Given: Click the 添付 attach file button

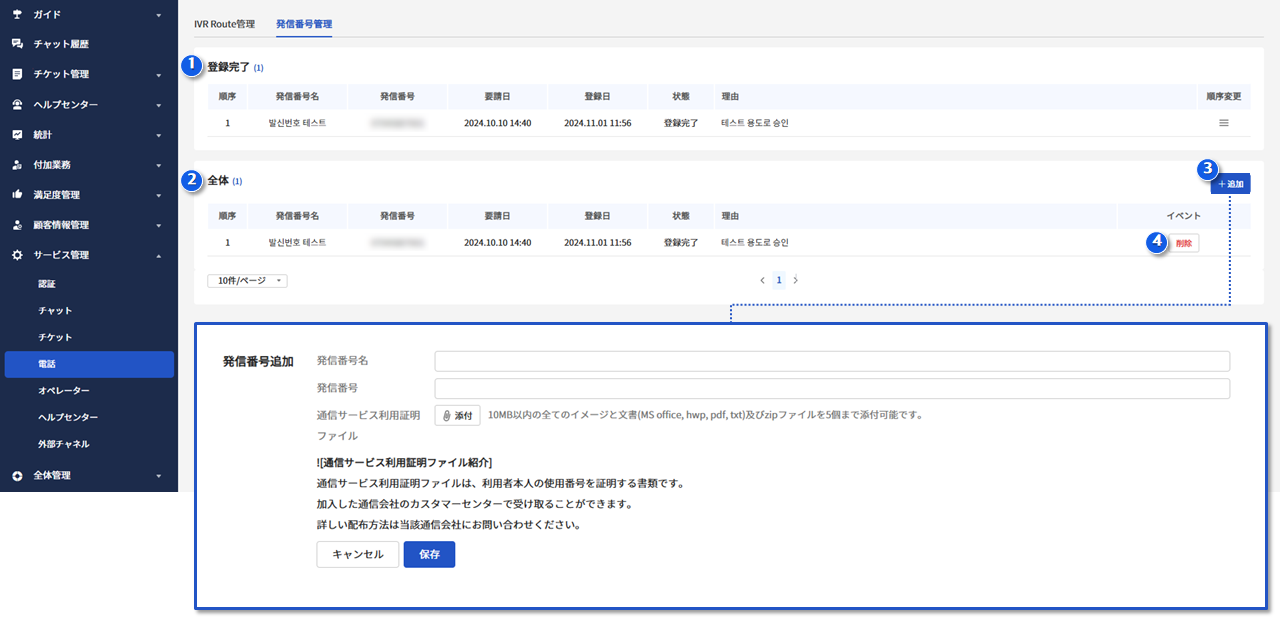Looking at the screenshot, I should (x=457, y=415).
